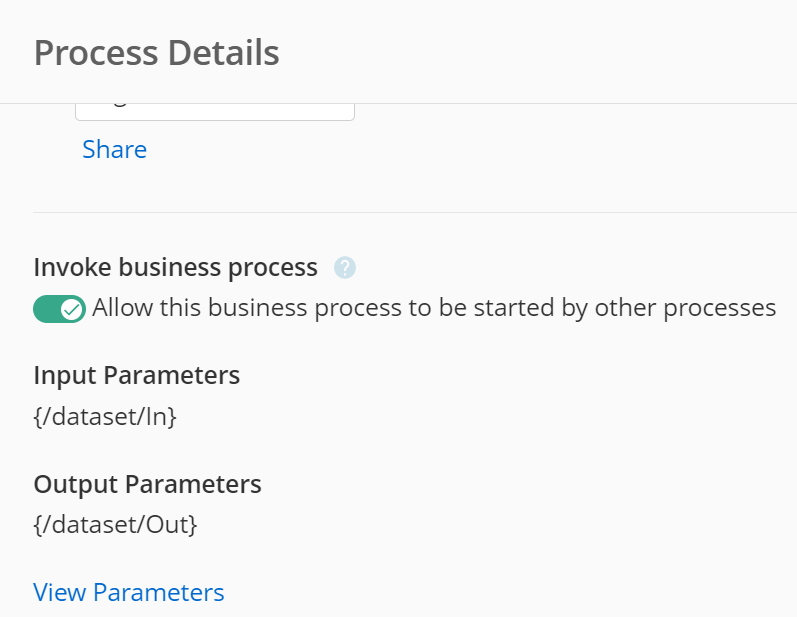Click the {/dataset/In} input parameter value
Viewport: 797px width, 617px height.
pos(105,416)
